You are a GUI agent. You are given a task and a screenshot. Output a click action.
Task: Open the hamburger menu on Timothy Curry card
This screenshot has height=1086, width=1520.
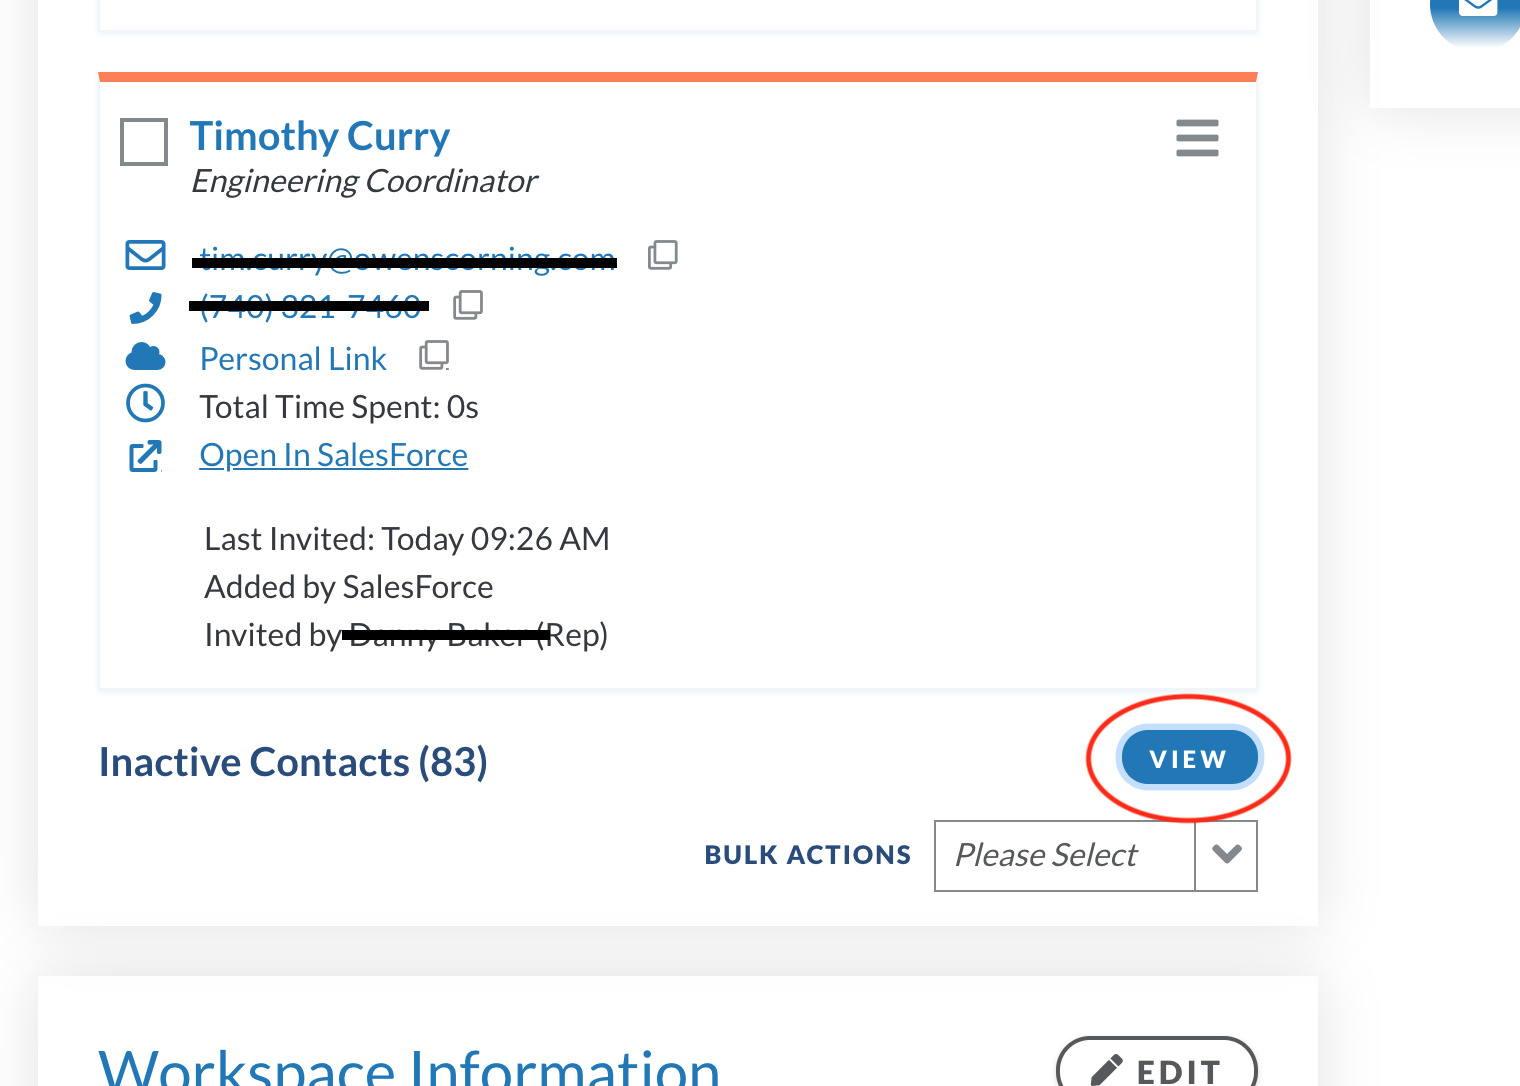[x=1197, y=138]
